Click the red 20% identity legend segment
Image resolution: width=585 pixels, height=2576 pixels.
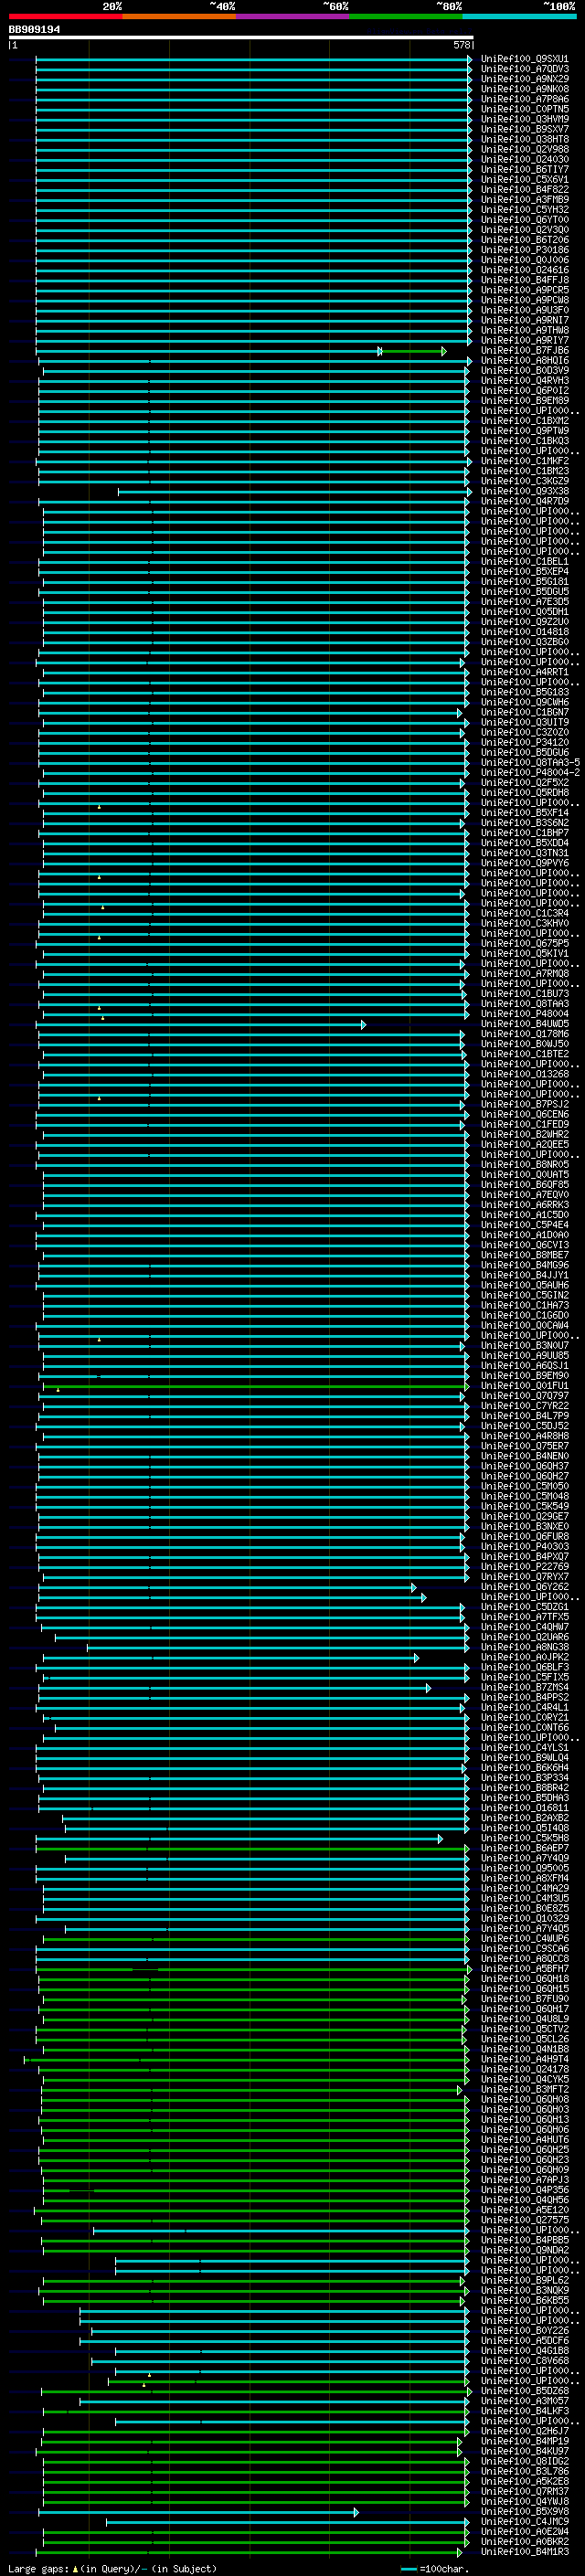pyautogui.click(x=65, y=16)
